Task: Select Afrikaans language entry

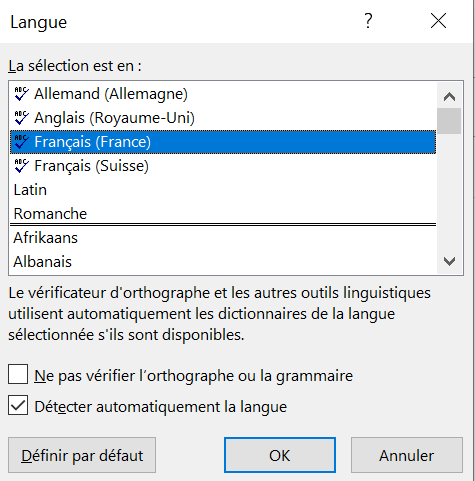Action: pyautogui.click(x=223, y=238)
